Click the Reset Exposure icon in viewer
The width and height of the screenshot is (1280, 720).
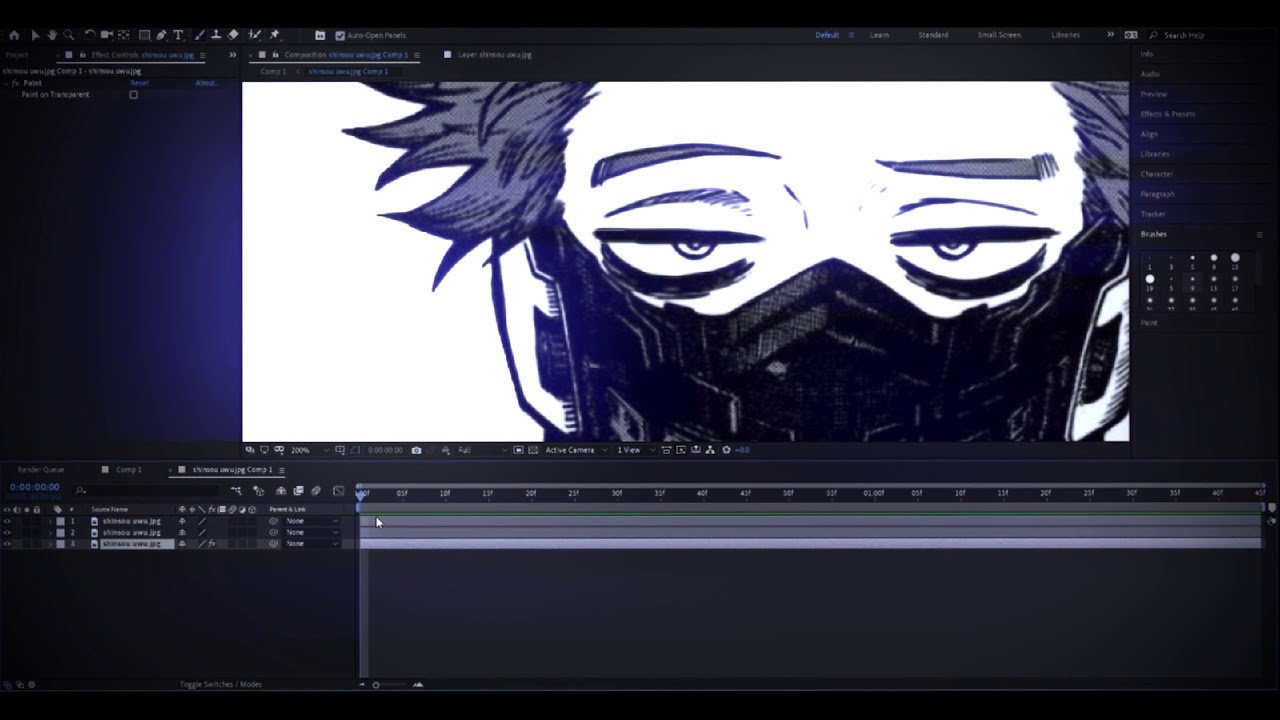726,450
